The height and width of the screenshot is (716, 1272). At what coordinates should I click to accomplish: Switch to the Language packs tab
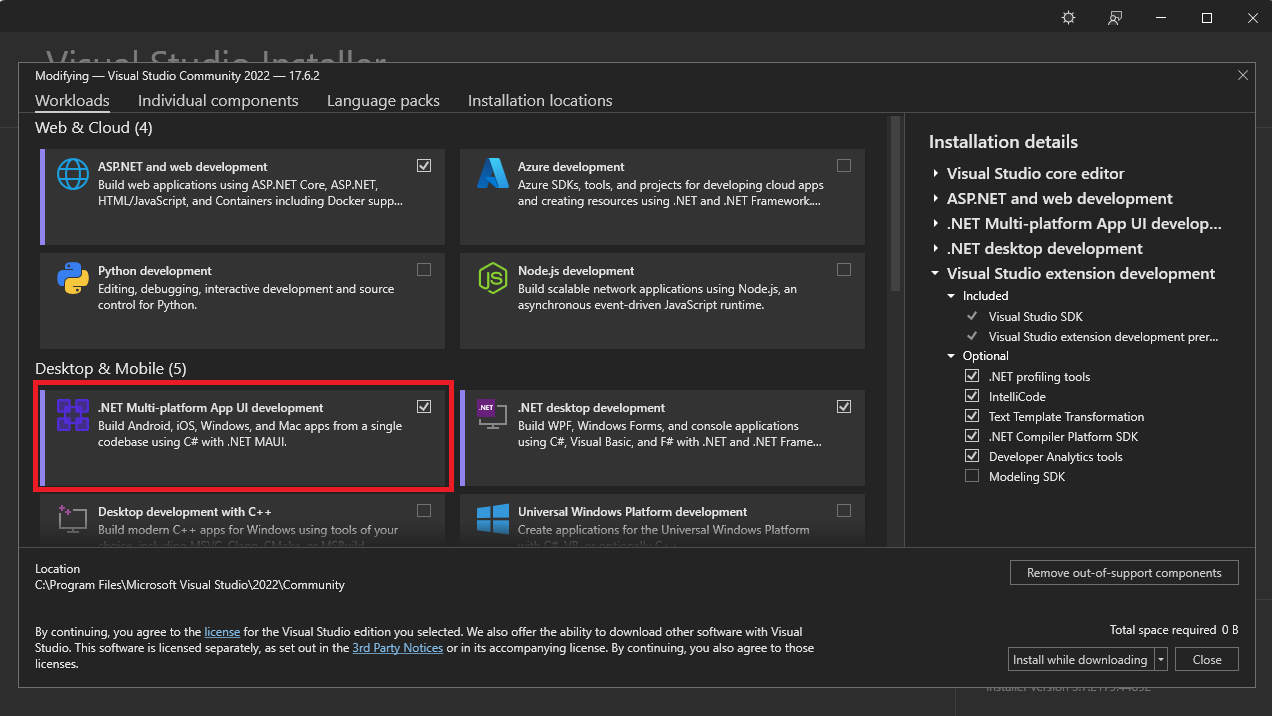(383, 101)
